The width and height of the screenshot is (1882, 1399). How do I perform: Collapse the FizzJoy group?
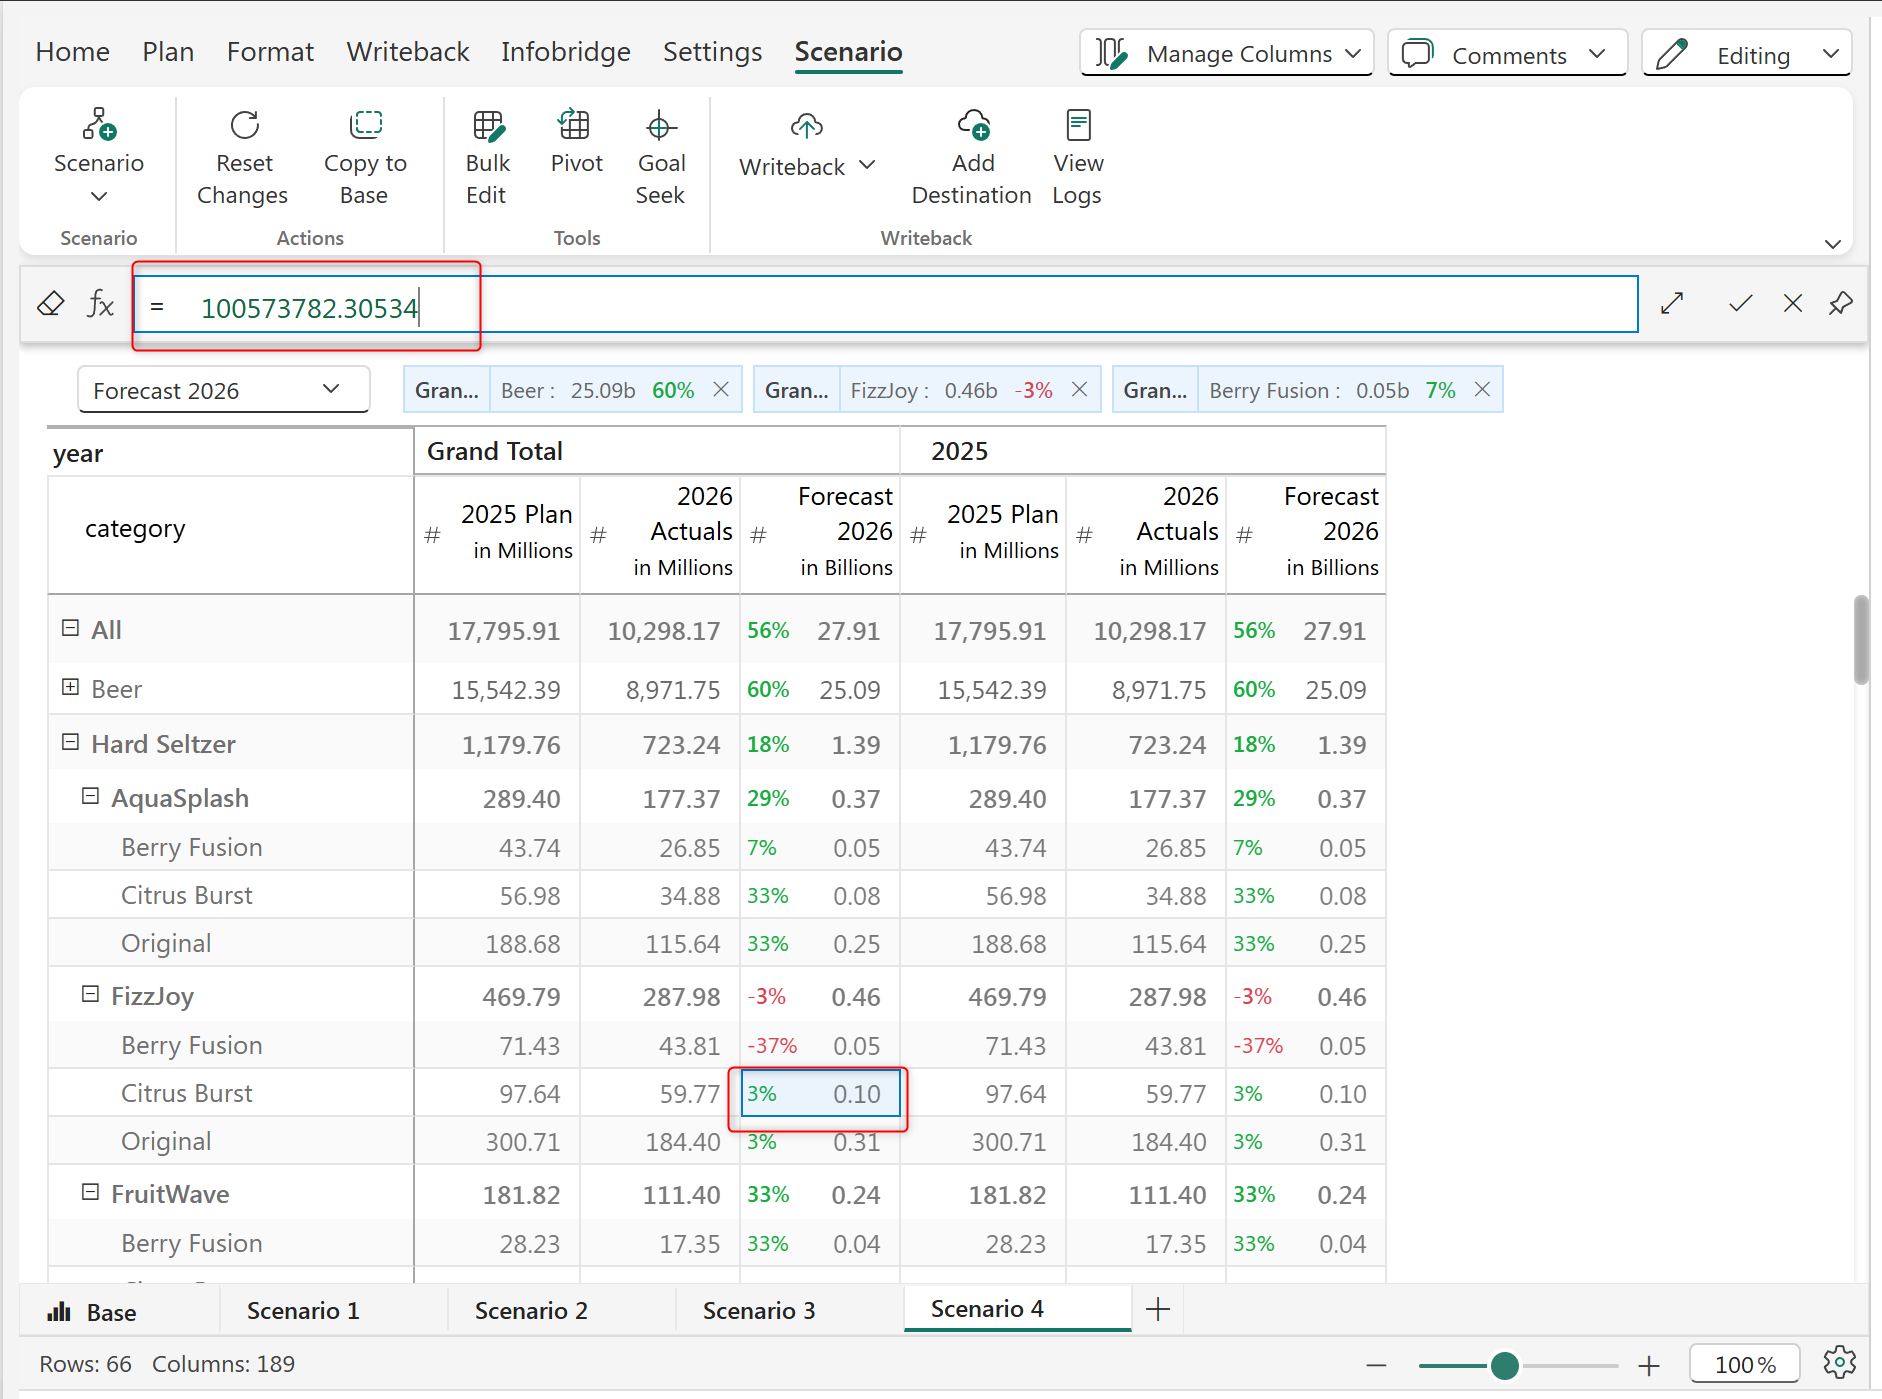(90, 994)
